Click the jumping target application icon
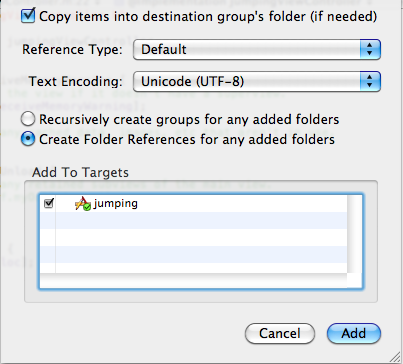Screen dimensions: 403x364 83,203
